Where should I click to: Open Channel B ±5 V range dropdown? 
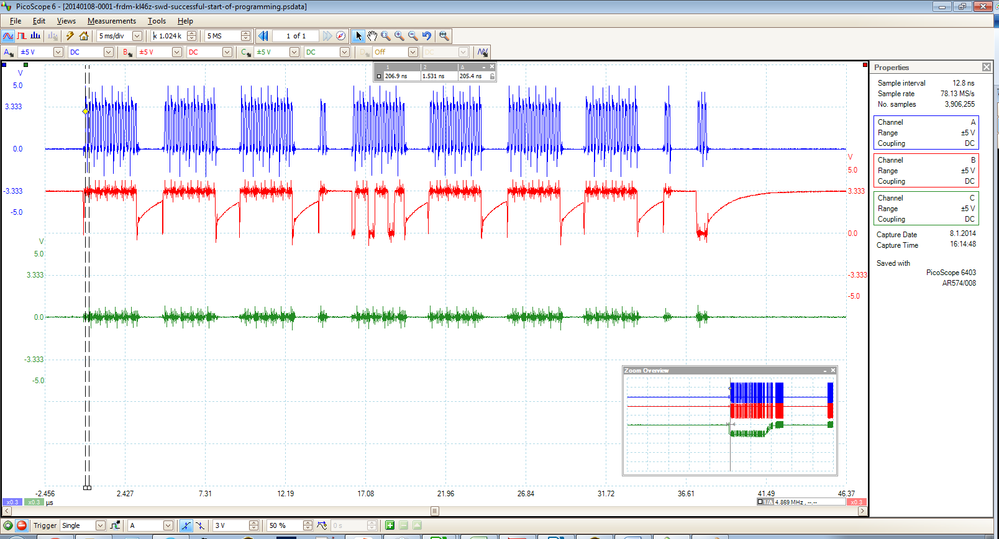(x=176, y=52)
